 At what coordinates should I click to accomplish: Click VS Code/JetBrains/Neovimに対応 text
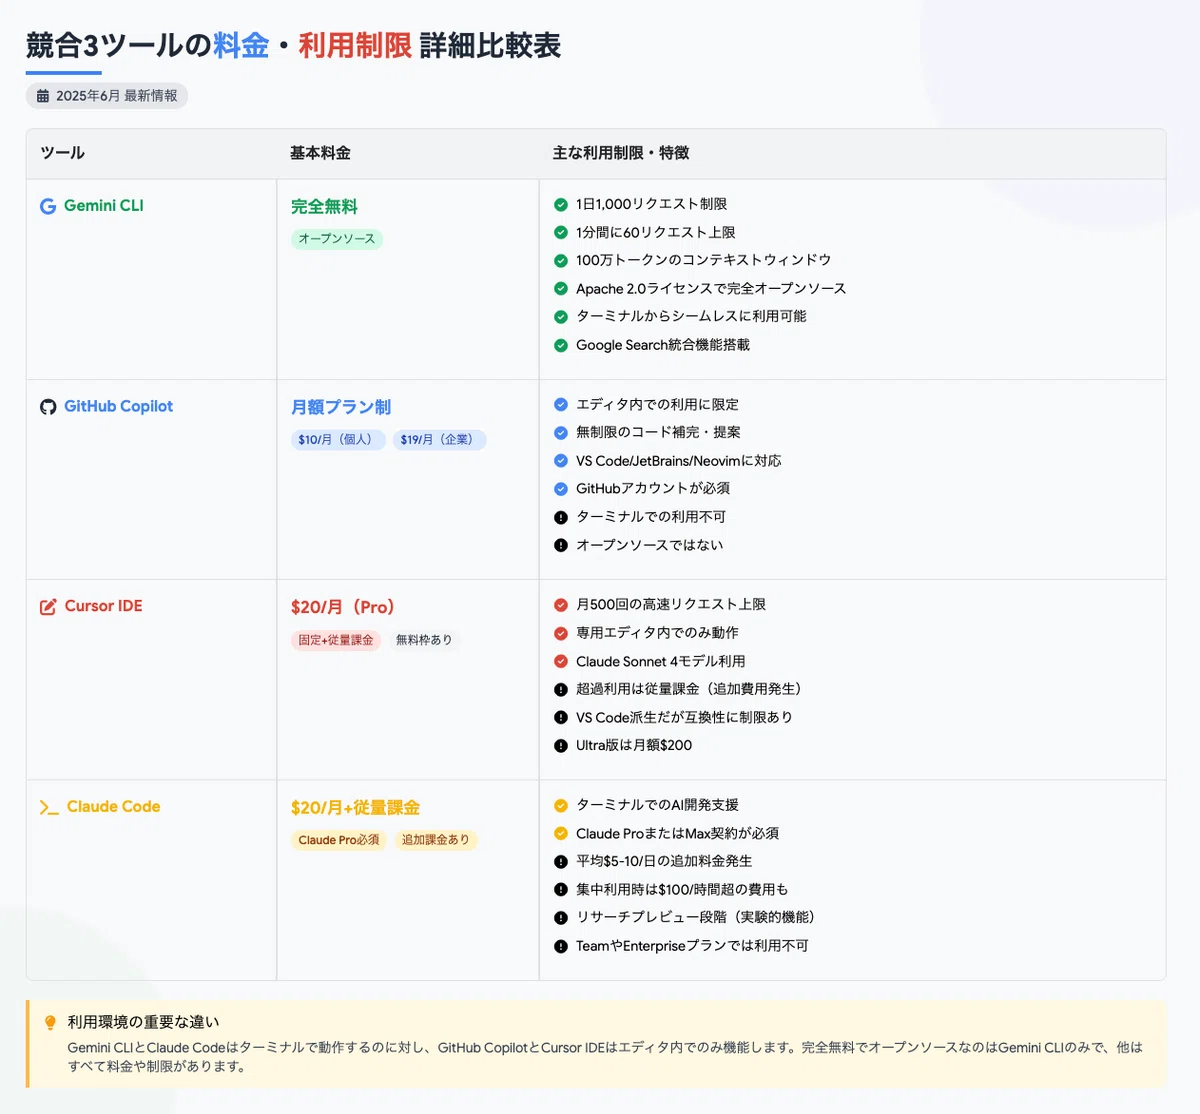coord(679,461)
